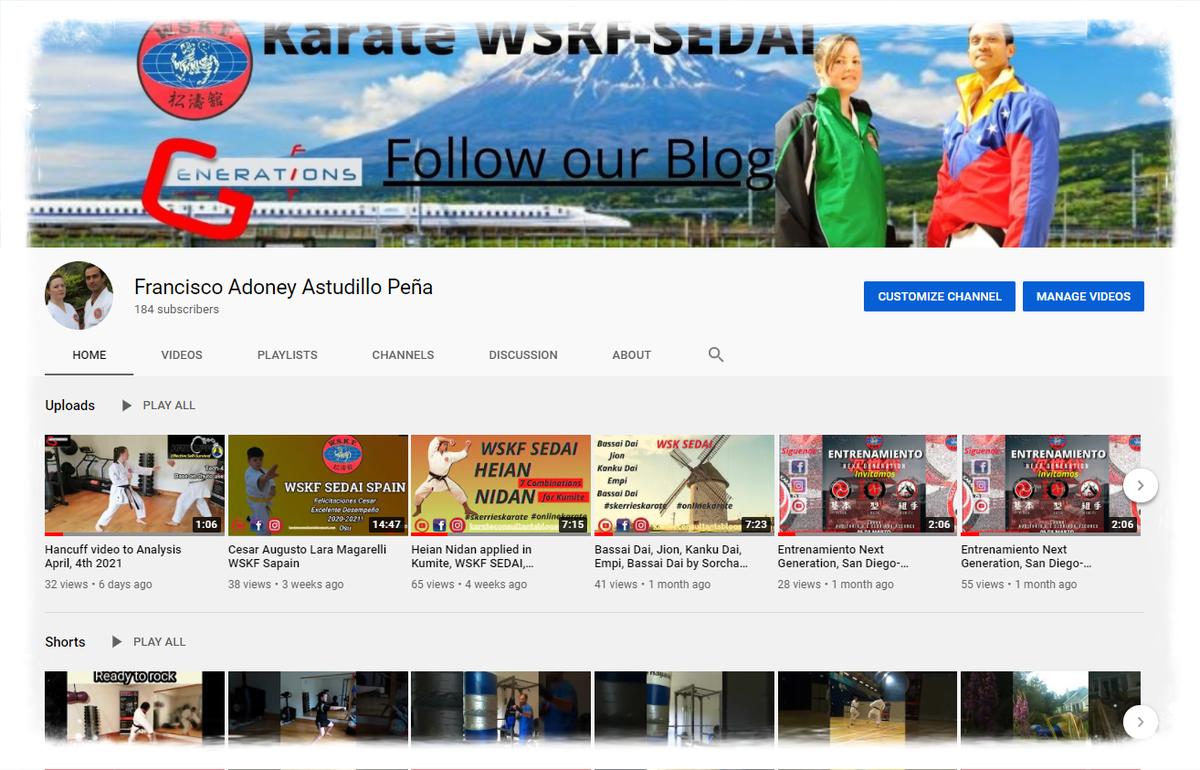The height and width of the screenshot is (770, 1200).
Task: Click the Customize Channel button
Action: pos(939,296)
